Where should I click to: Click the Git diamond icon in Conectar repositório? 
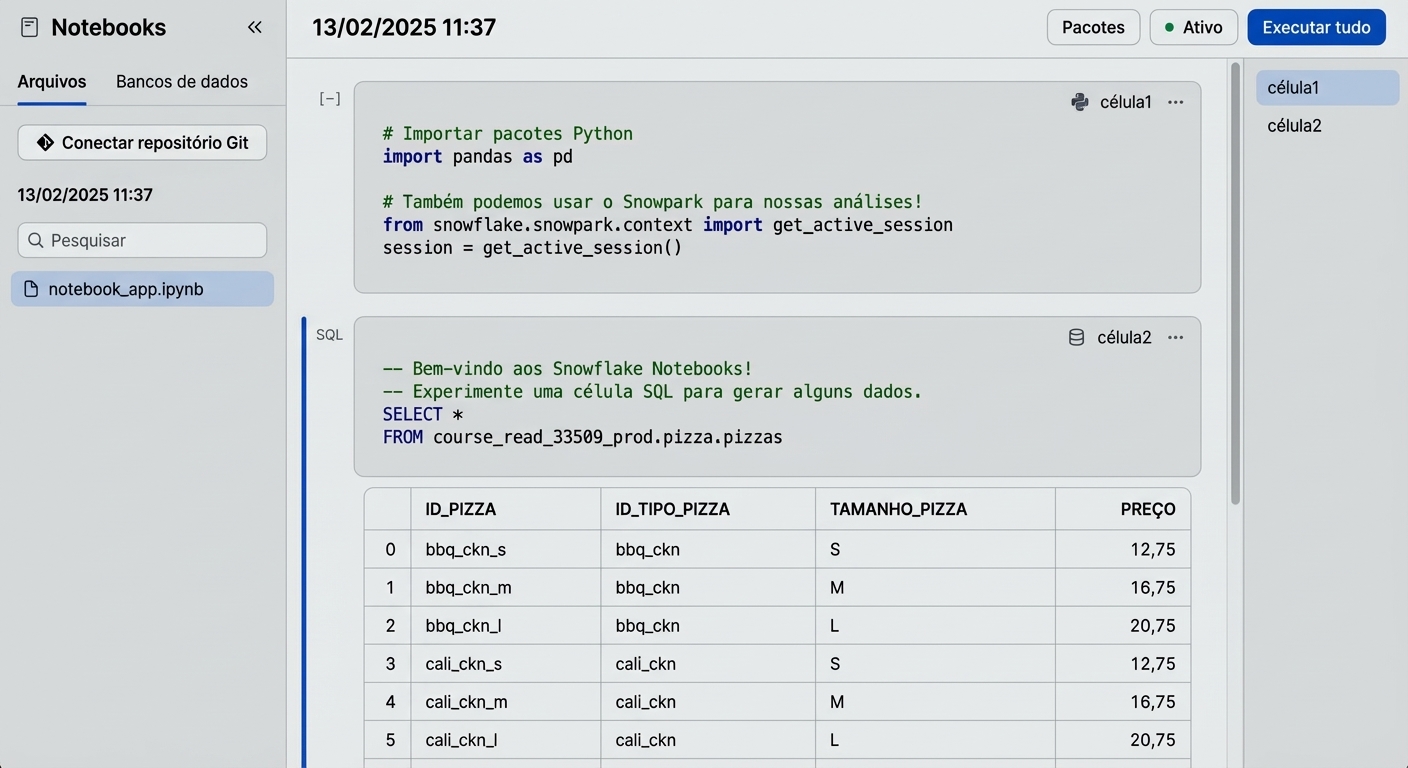45,143
